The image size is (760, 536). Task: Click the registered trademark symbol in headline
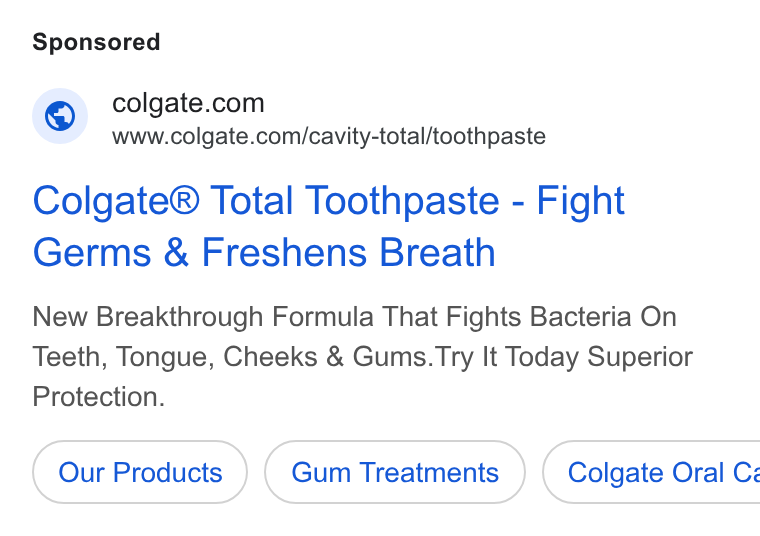[x=185, y=199]
